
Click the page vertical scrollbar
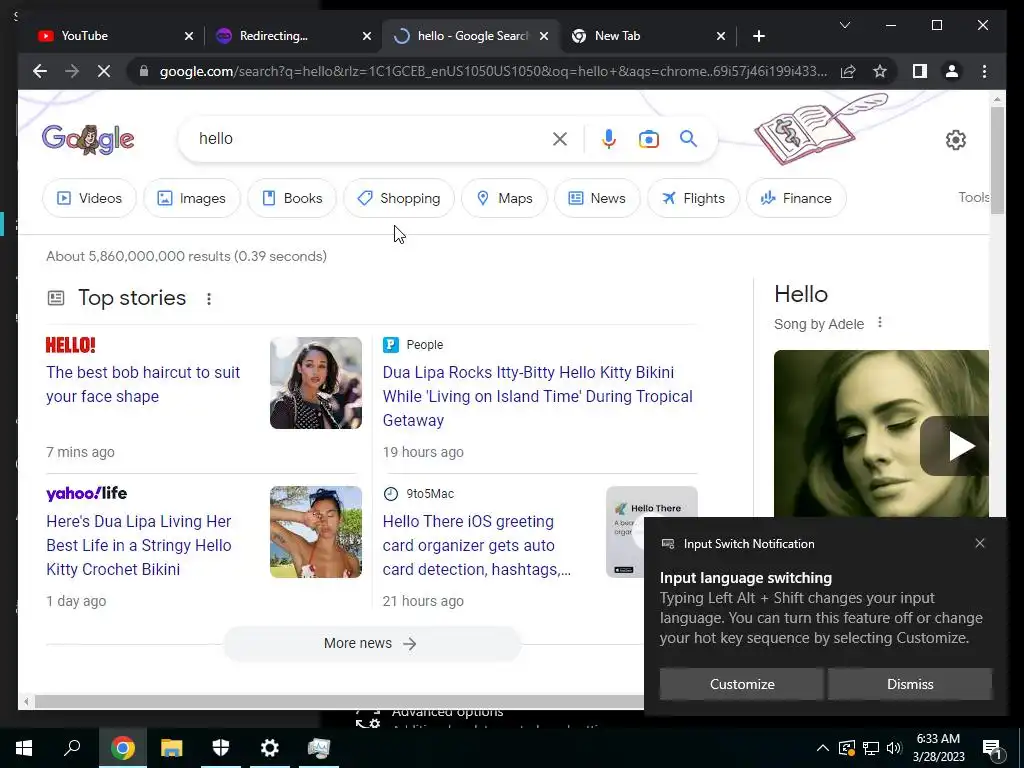[997, 159]
